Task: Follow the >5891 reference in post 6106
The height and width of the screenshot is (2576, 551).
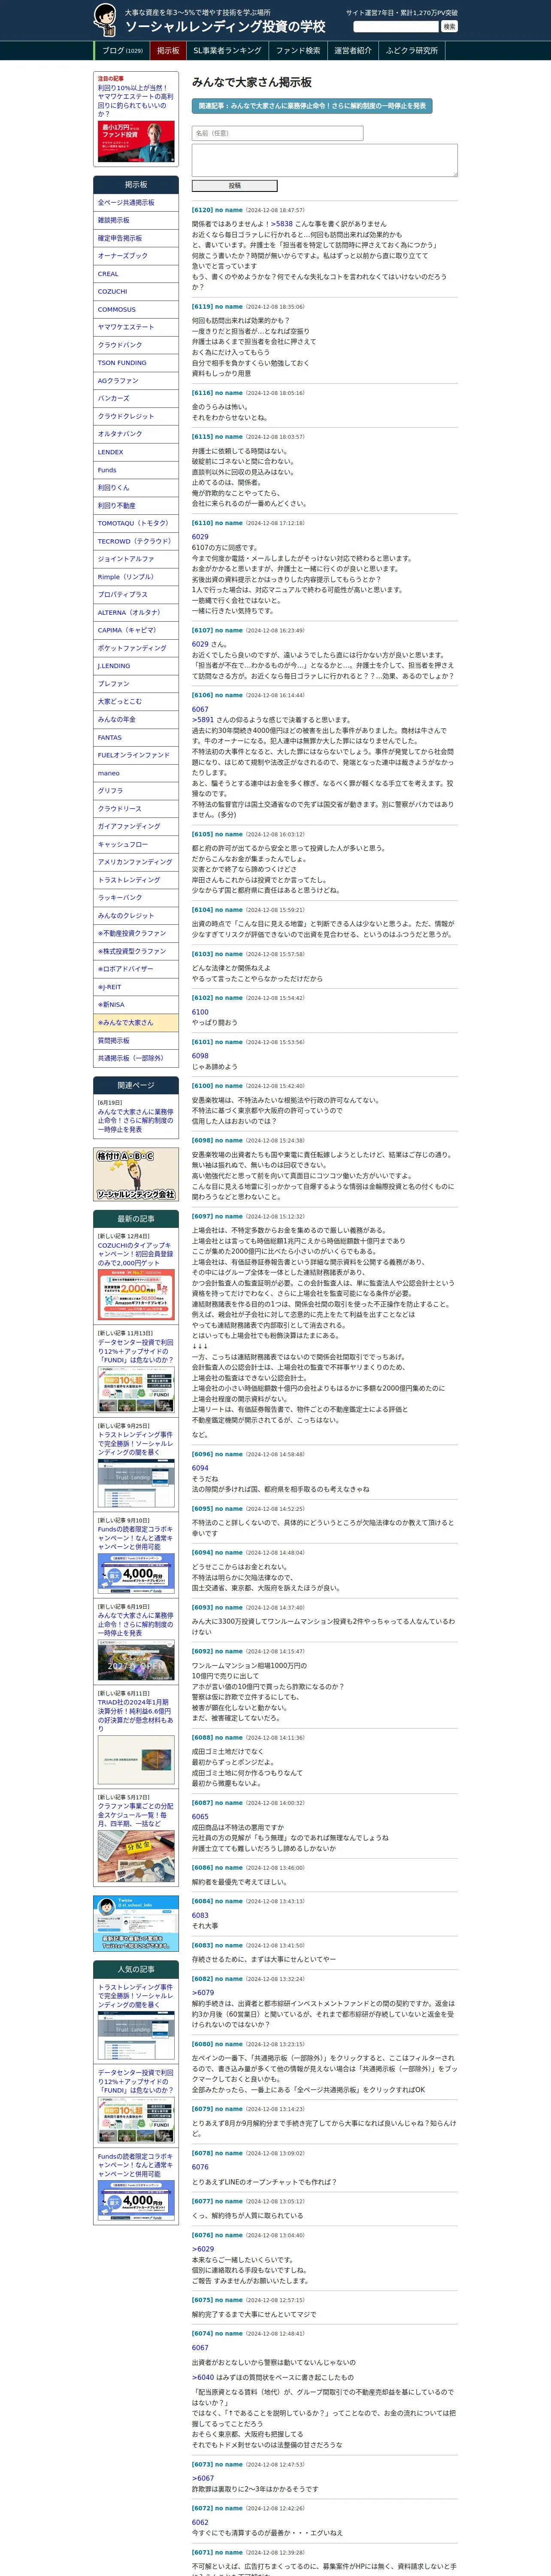Action: coord(203,720)
